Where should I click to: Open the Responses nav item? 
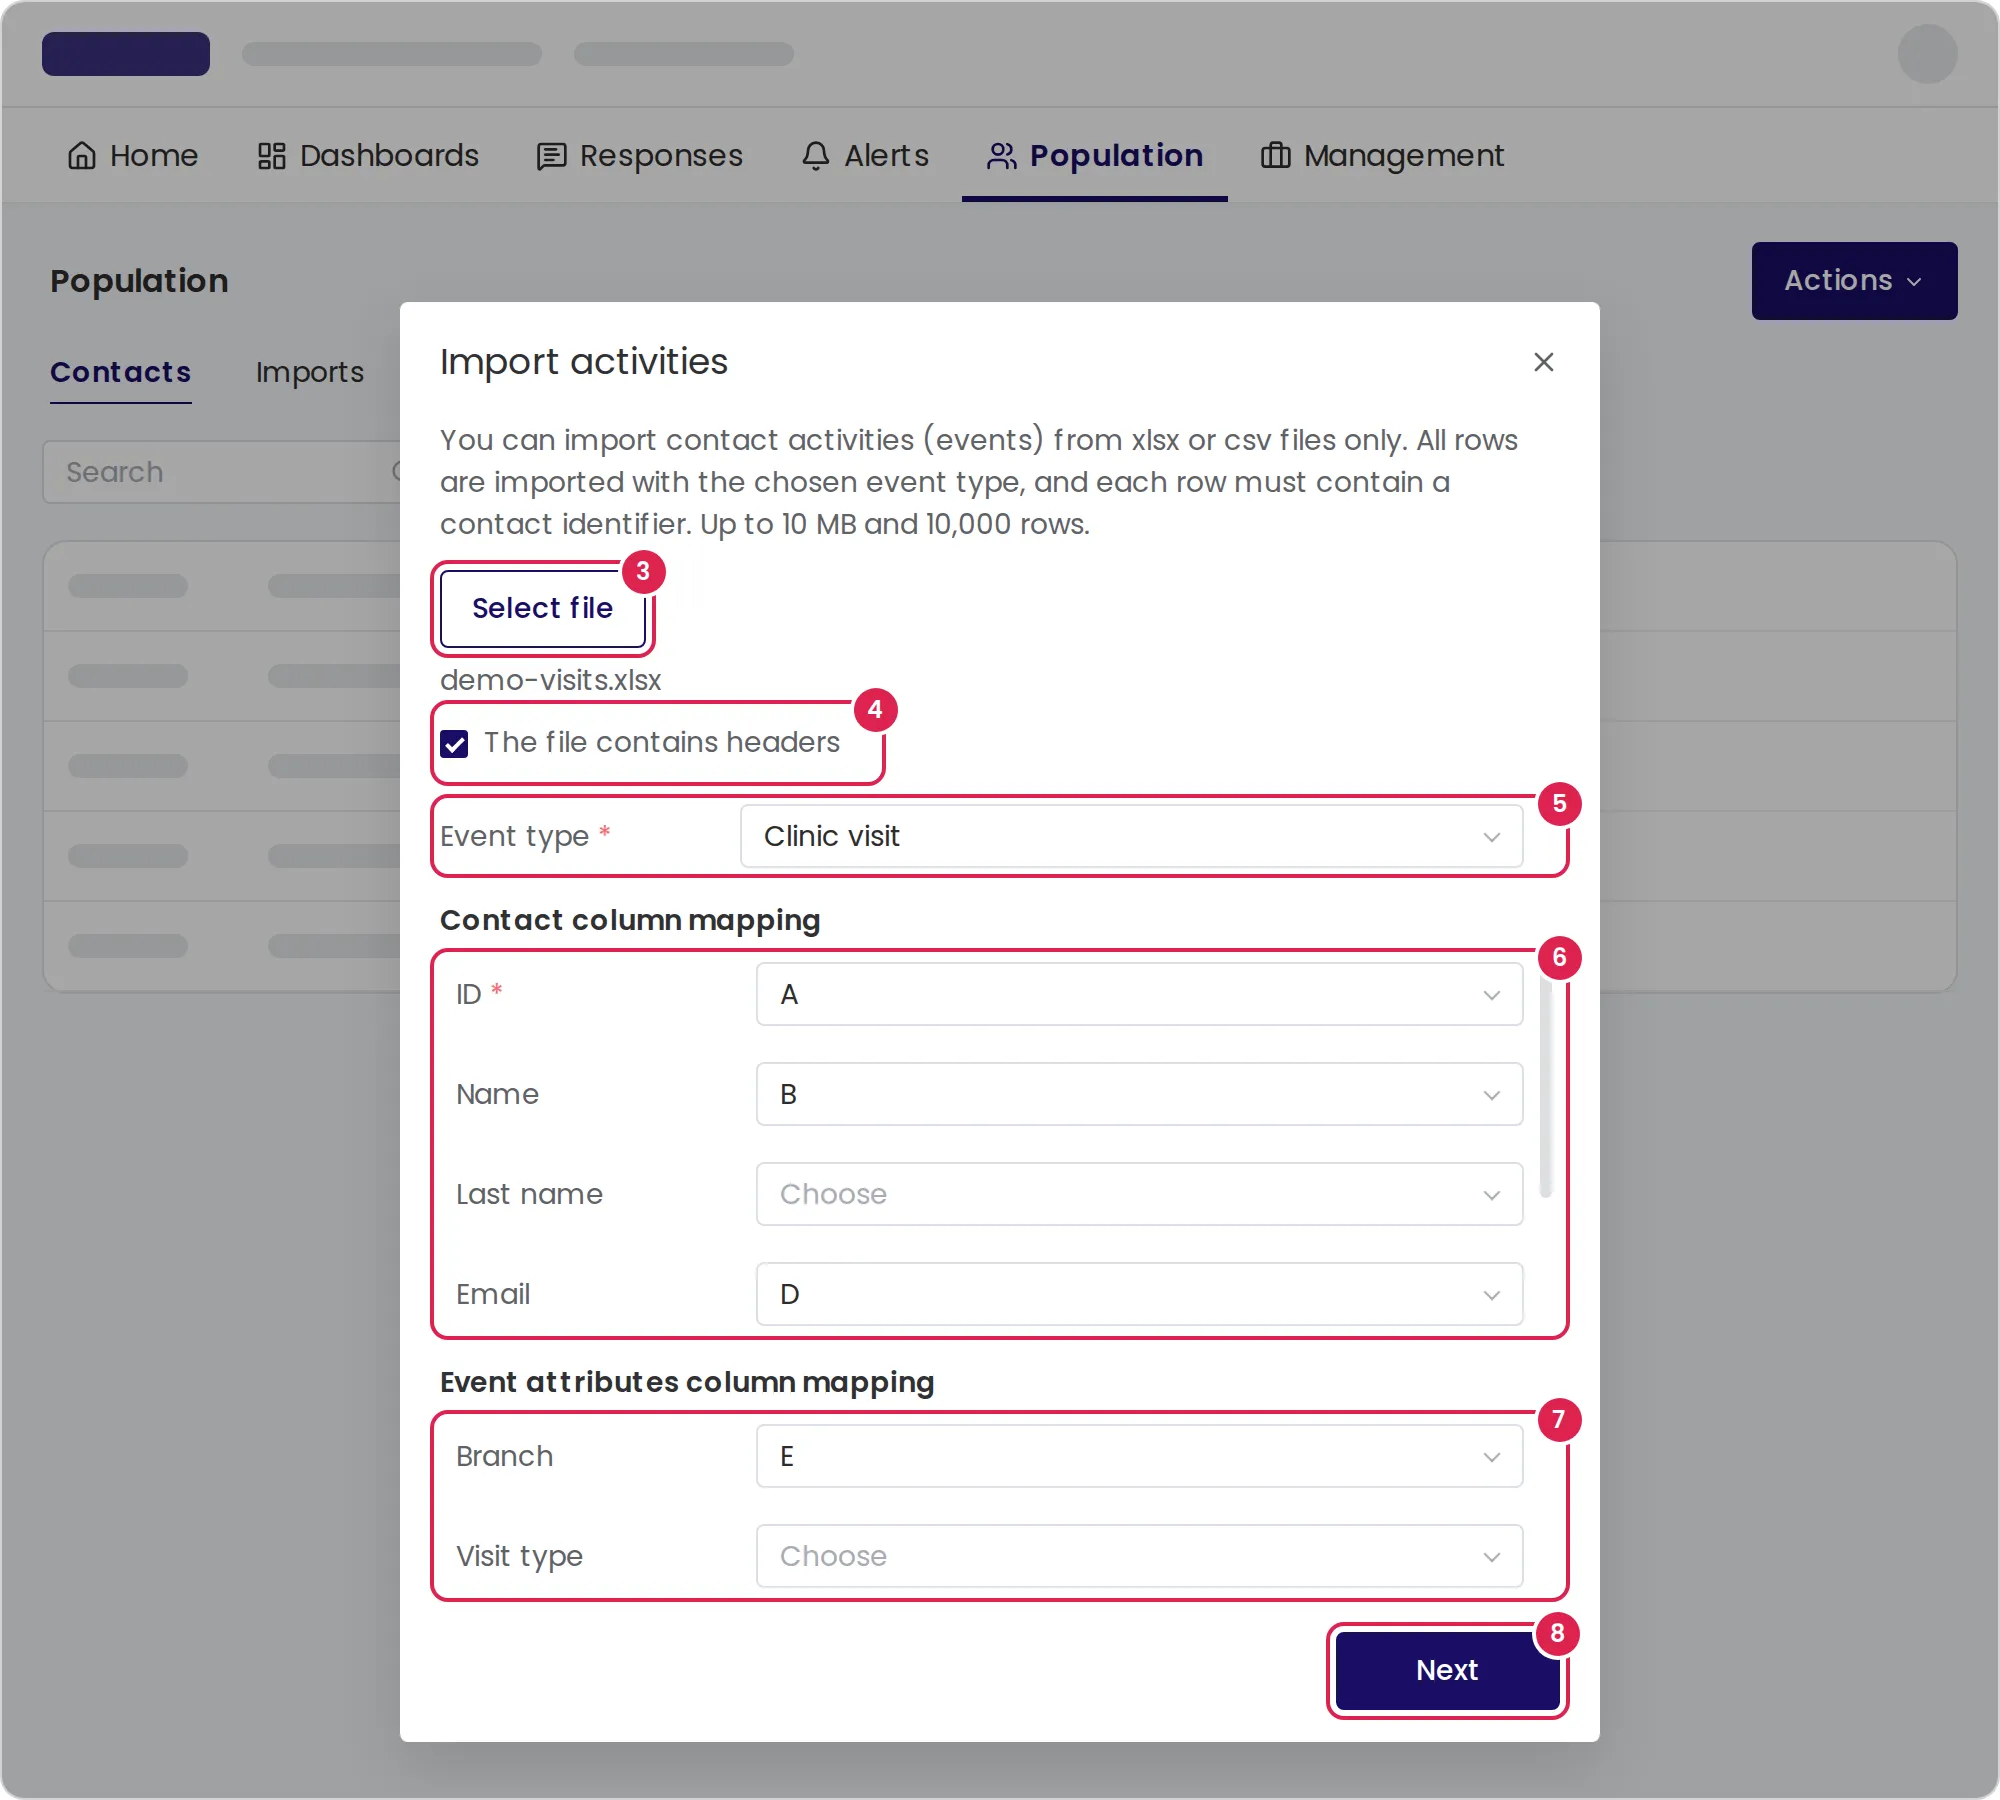639,156
